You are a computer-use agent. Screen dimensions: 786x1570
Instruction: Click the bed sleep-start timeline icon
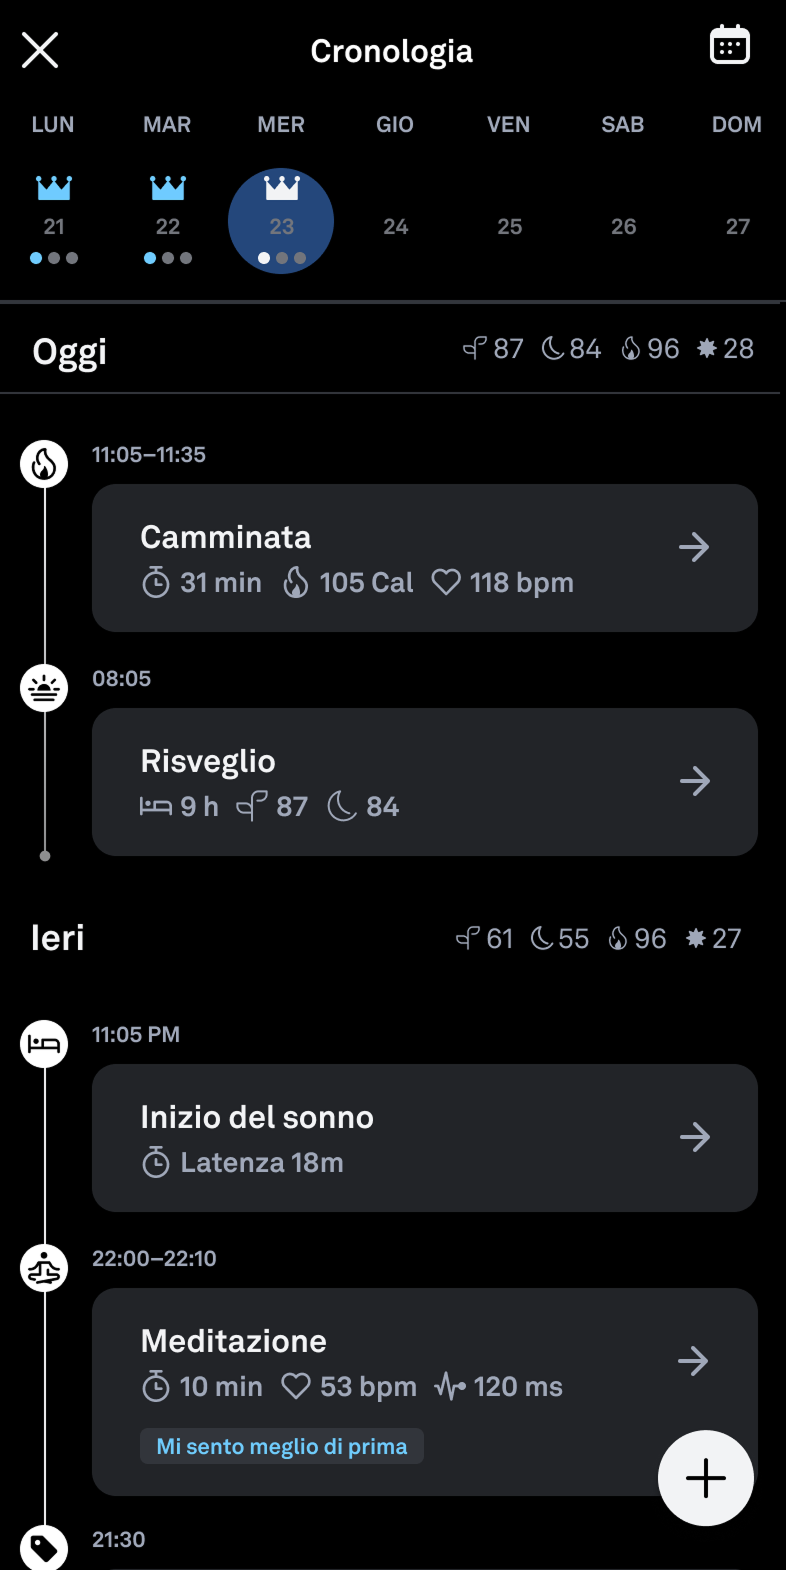(45, 1044)
